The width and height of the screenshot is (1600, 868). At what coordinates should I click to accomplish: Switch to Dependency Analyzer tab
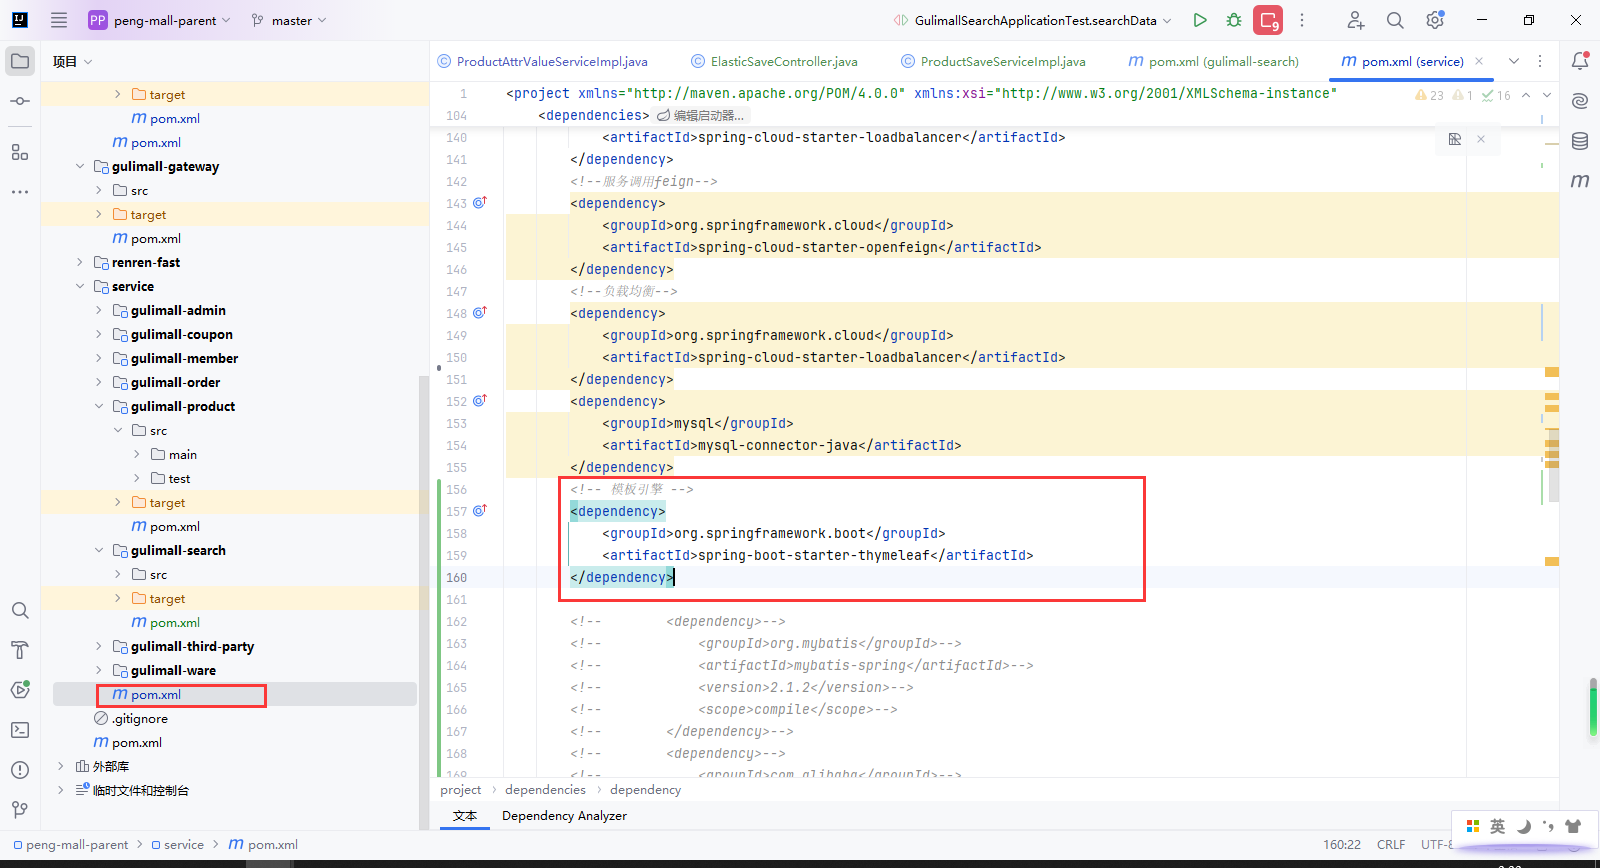tap(564, 816)
